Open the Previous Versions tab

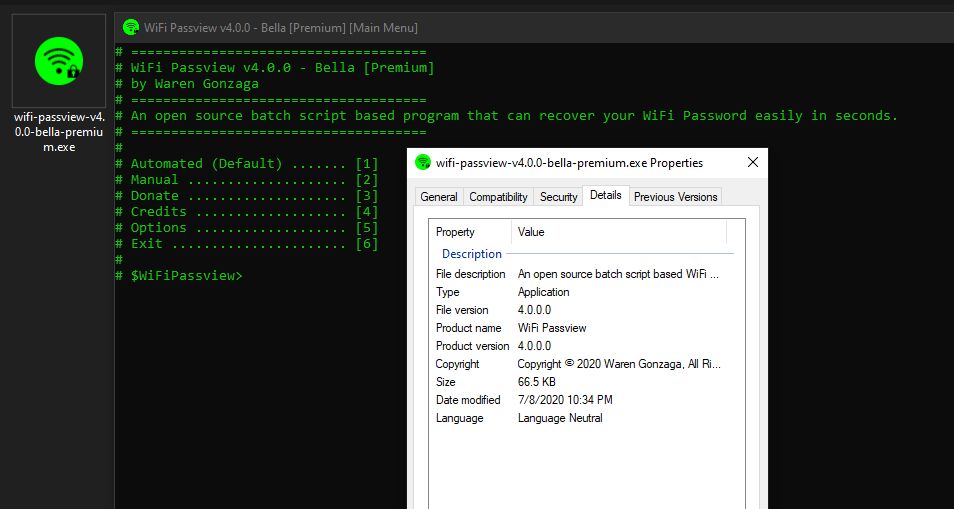click(675, 196)
